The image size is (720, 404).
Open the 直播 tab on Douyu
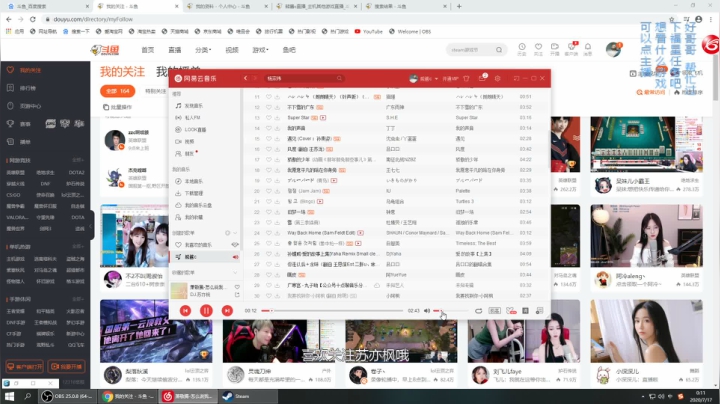coord(174,50)
